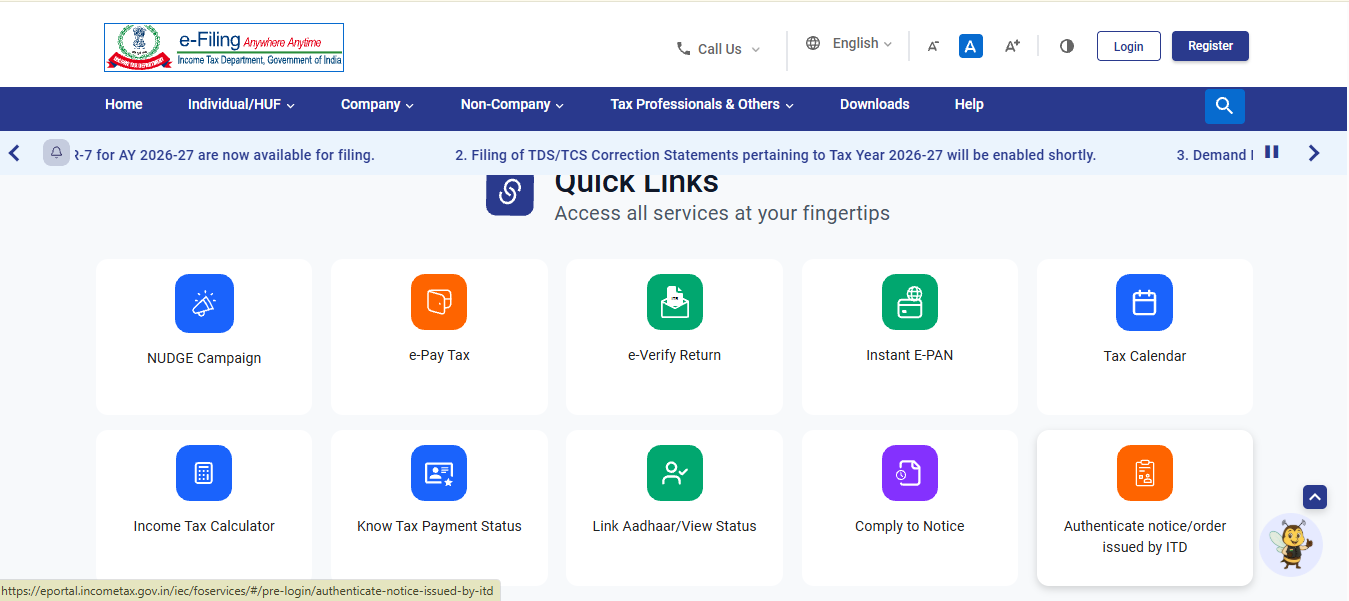Click the e-Verify Return envelope icon
The width and height of the screenshot is (1349, 601).
(x=675, y=302)
